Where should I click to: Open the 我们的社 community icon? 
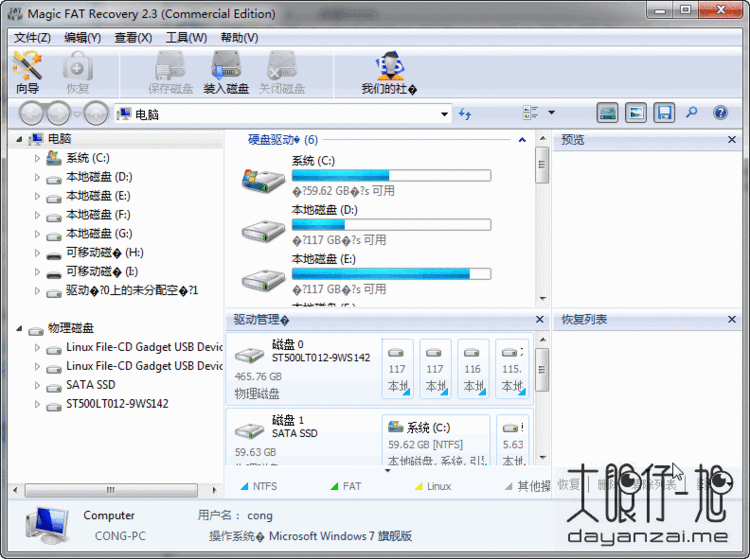pos(389,73)
